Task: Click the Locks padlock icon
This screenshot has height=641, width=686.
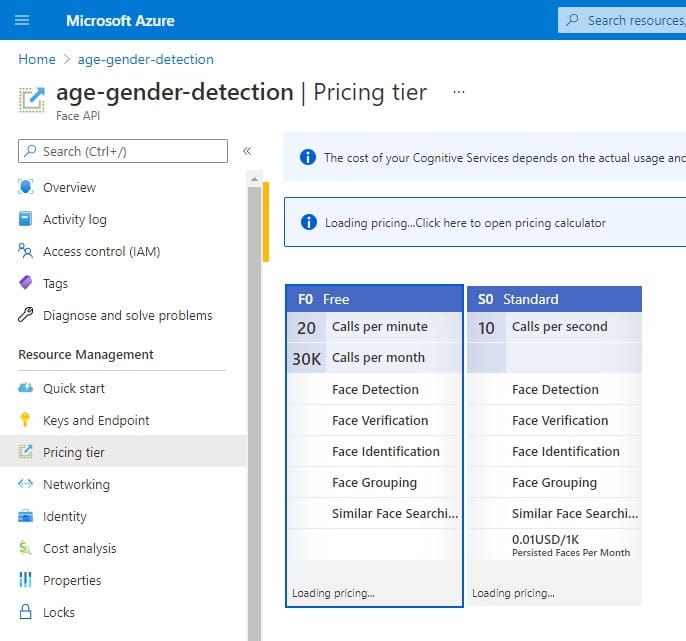Action: click(x=25, y=612)
